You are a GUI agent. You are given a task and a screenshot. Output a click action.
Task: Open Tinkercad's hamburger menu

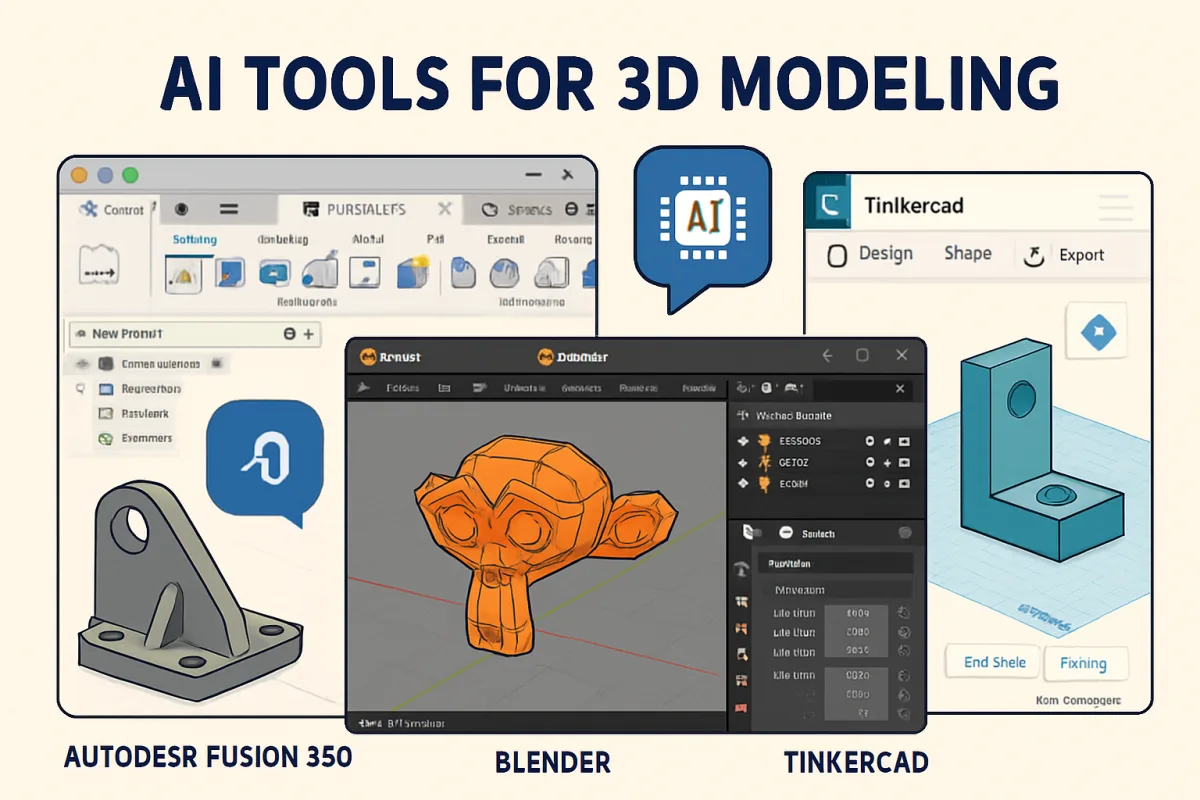coord(1116,207)
